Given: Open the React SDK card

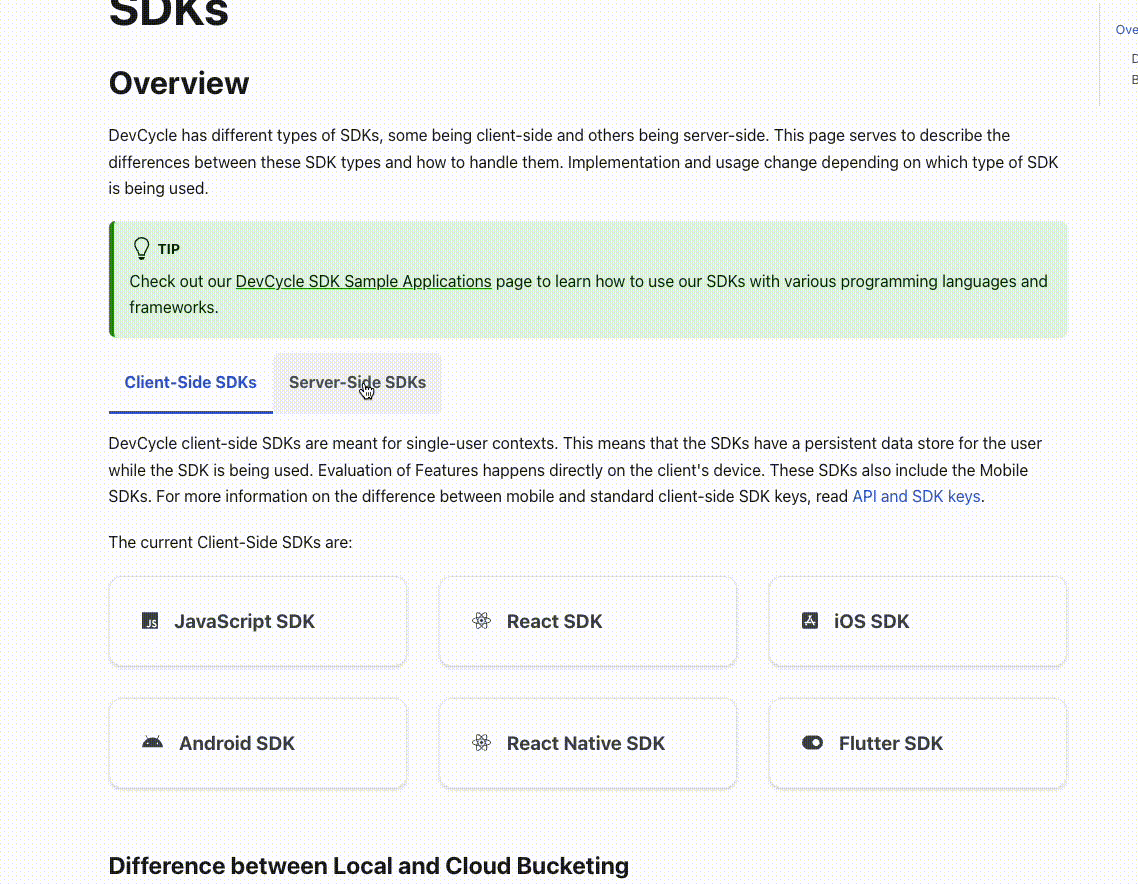Looking at the screenshot, I should click(588, 621).
